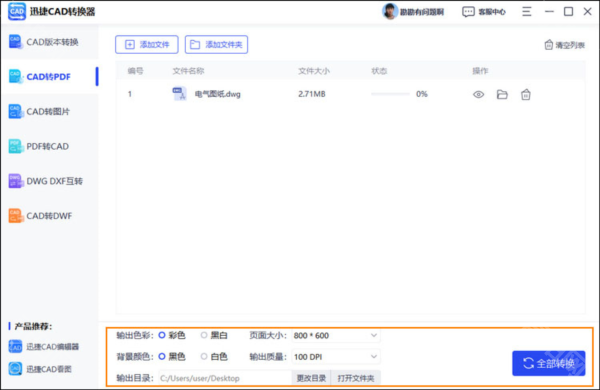Click the 2.71MB file size cell
The height and width of the screenshot is (390, 600).
[311, 94]
